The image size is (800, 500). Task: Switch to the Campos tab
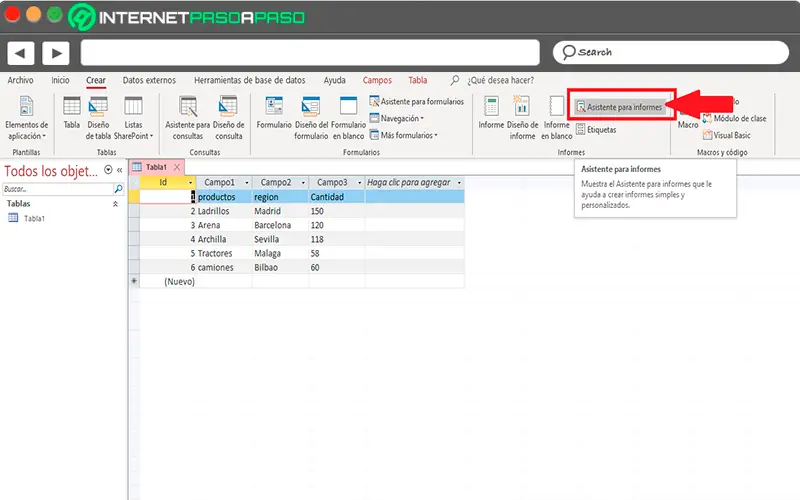tap(377, 80)
